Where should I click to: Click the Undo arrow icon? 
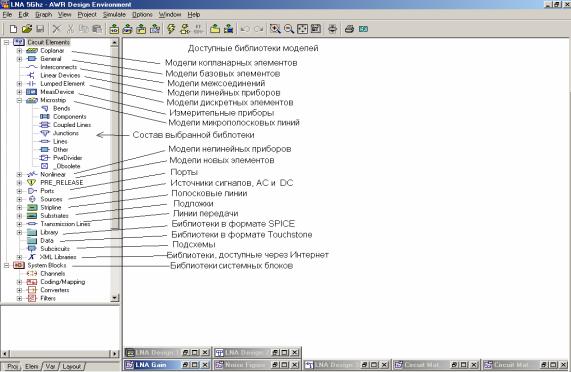(245, 29)
